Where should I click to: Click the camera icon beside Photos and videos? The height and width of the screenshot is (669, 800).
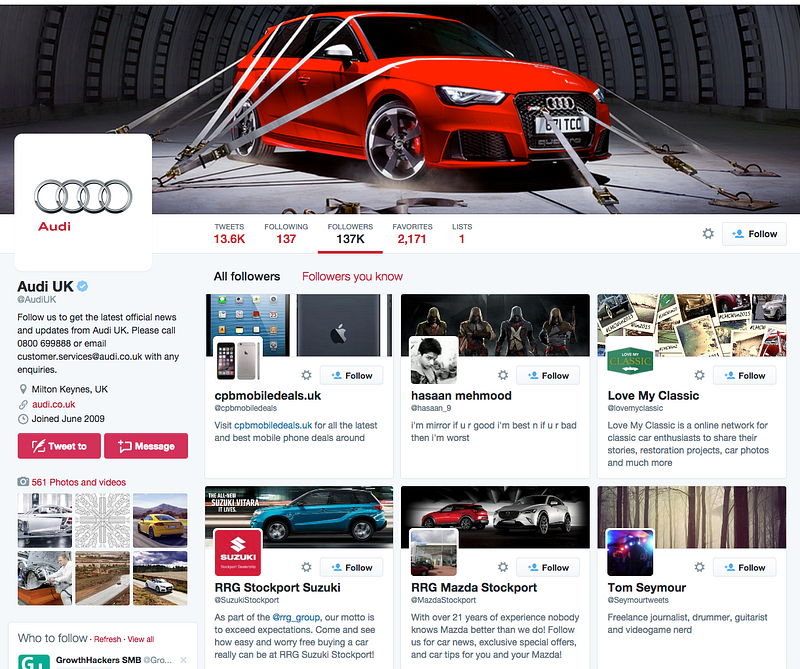click(x=23, y=482)
